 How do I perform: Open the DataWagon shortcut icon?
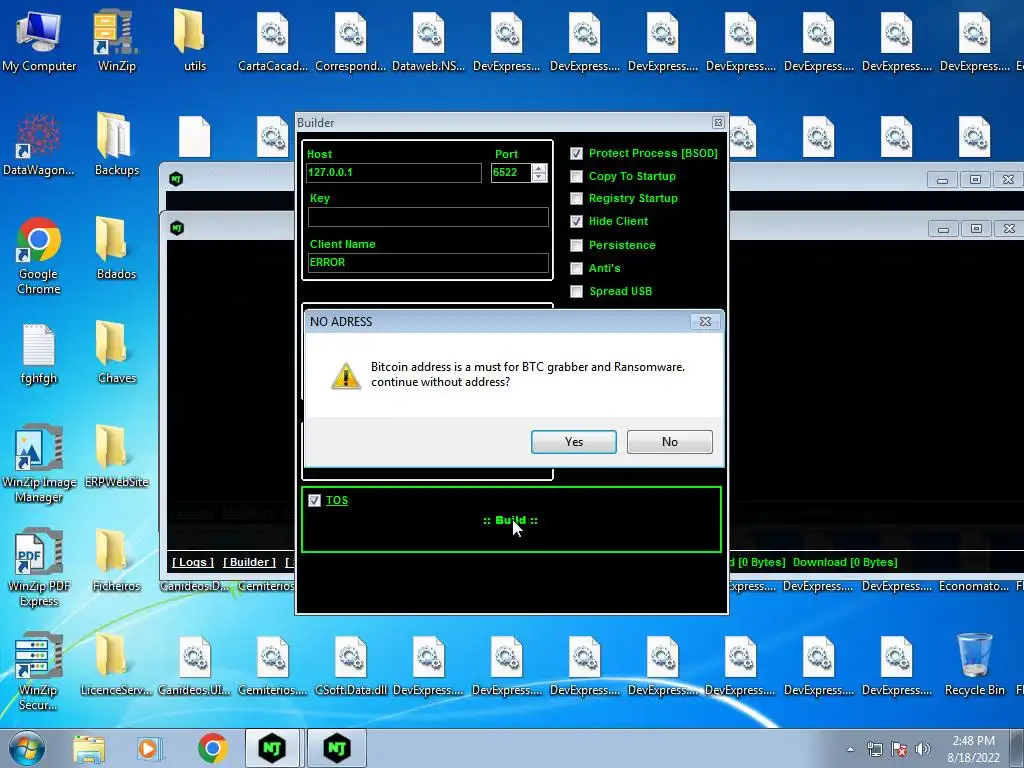click(39, 144)
